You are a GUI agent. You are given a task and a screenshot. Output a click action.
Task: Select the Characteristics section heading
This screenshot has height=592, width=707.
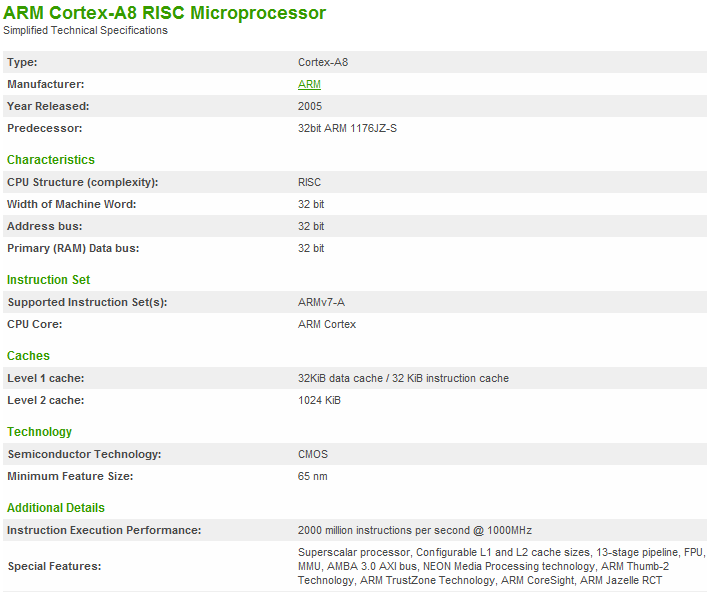click(51, 160)
